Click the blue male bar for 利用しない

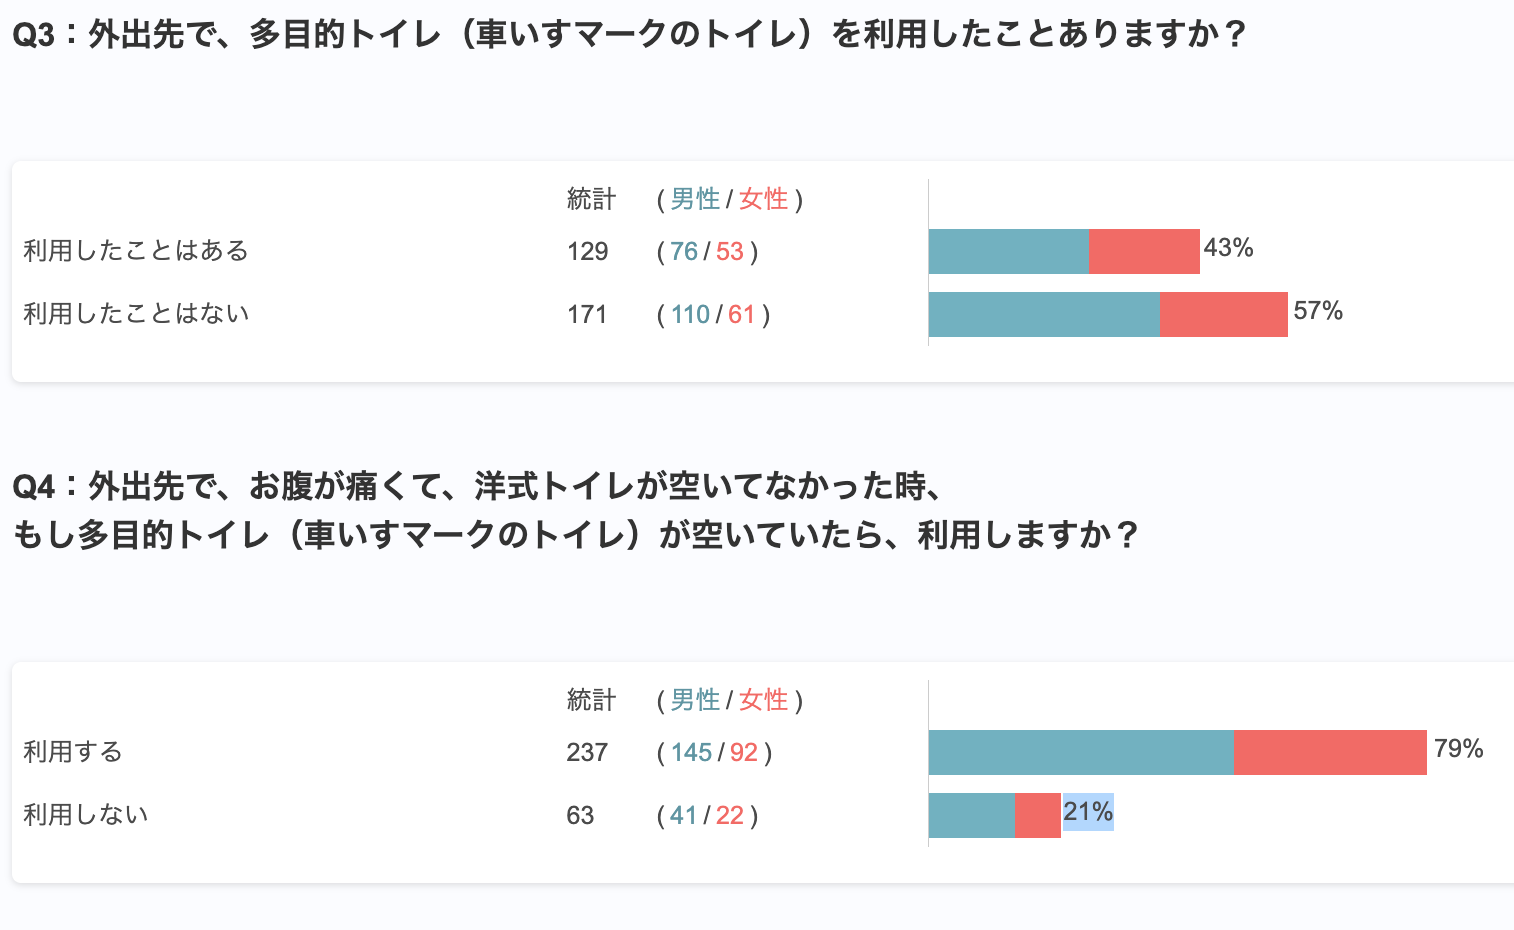coord(971,815)
